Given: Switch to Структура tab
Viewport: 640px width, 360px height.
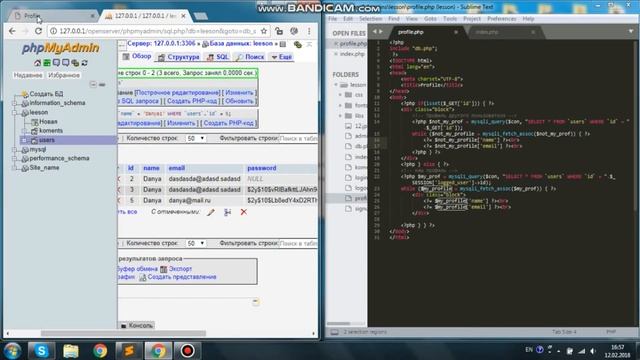Looking at the screenshot, I should click(x=179, y=57).
